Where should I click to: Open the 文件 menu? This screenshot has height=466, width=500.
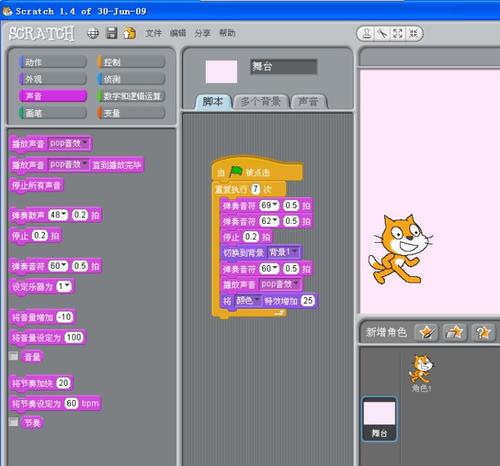(153, 33)
